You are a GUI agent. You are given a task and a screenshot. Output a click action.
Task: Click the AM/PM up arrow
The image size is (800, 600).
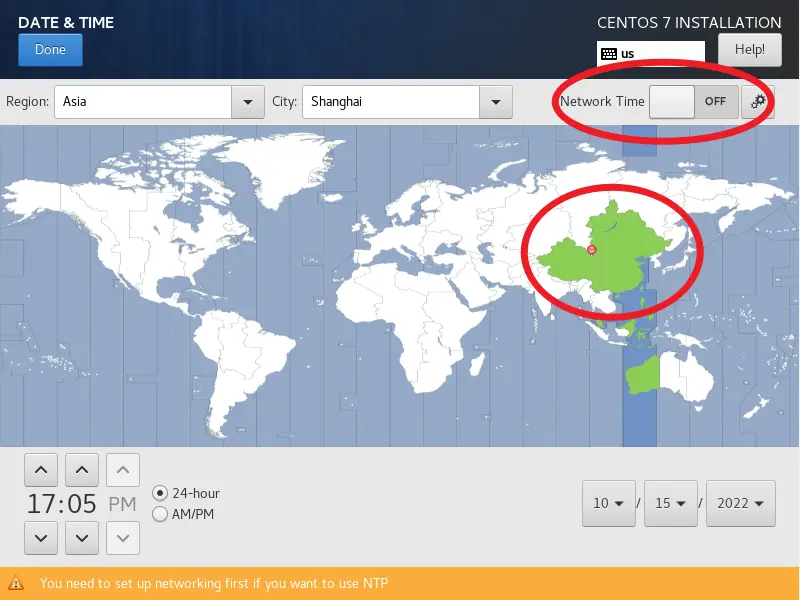[x=123, y=470]
